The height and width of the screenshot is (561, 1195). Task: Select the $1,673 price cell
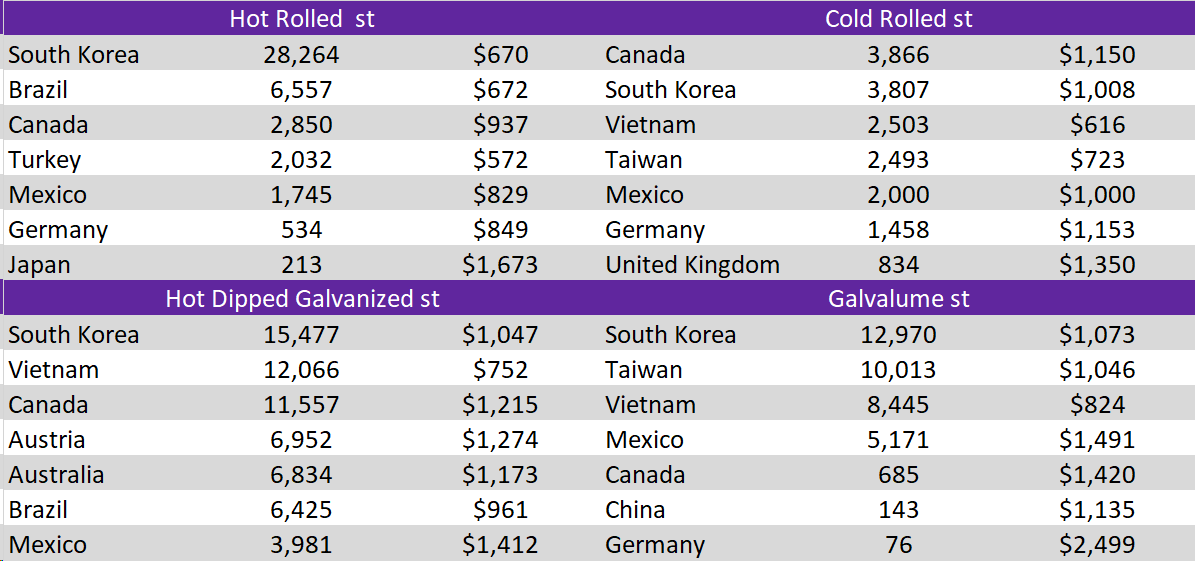tap(500, 265)
